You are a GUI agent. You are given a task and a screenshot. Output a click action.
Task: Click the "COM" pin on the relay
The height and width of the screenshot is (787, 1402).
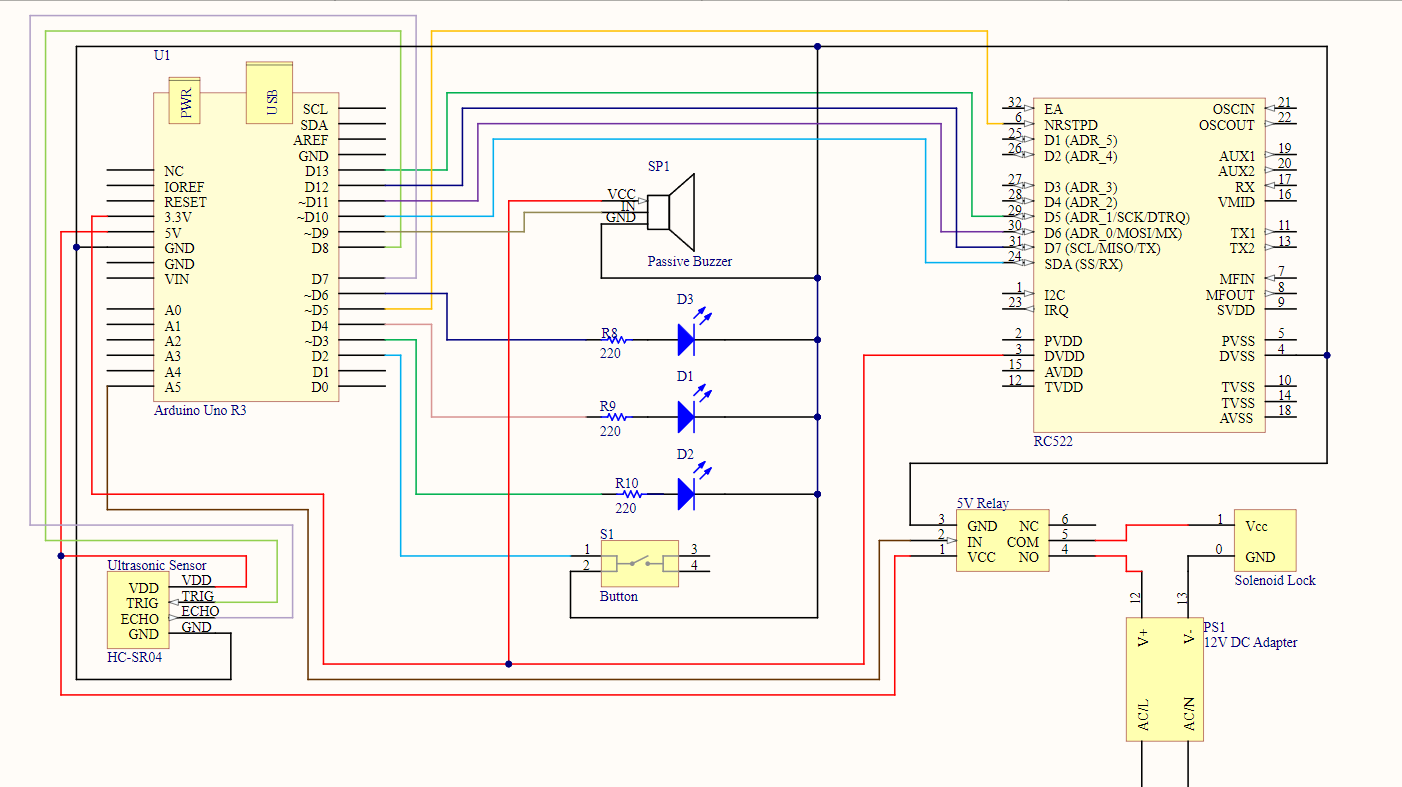tap(1023, 542)
